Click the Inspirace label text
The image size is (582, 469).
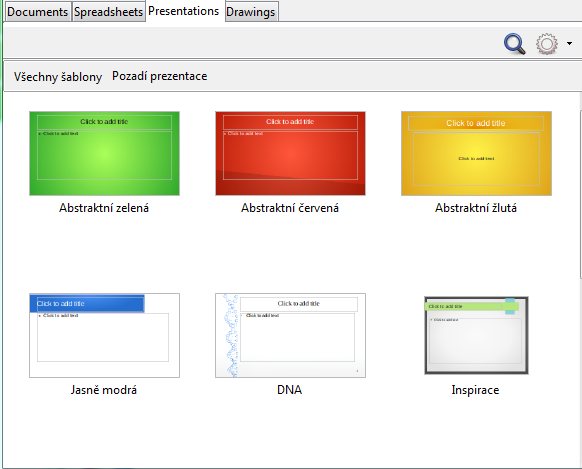pos(475,390)
